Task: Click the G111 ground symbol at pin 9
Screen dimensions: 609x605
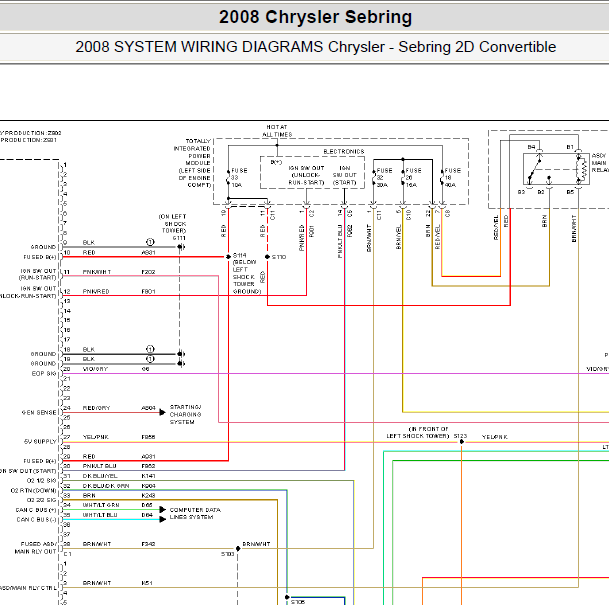Action: point(181,247)
